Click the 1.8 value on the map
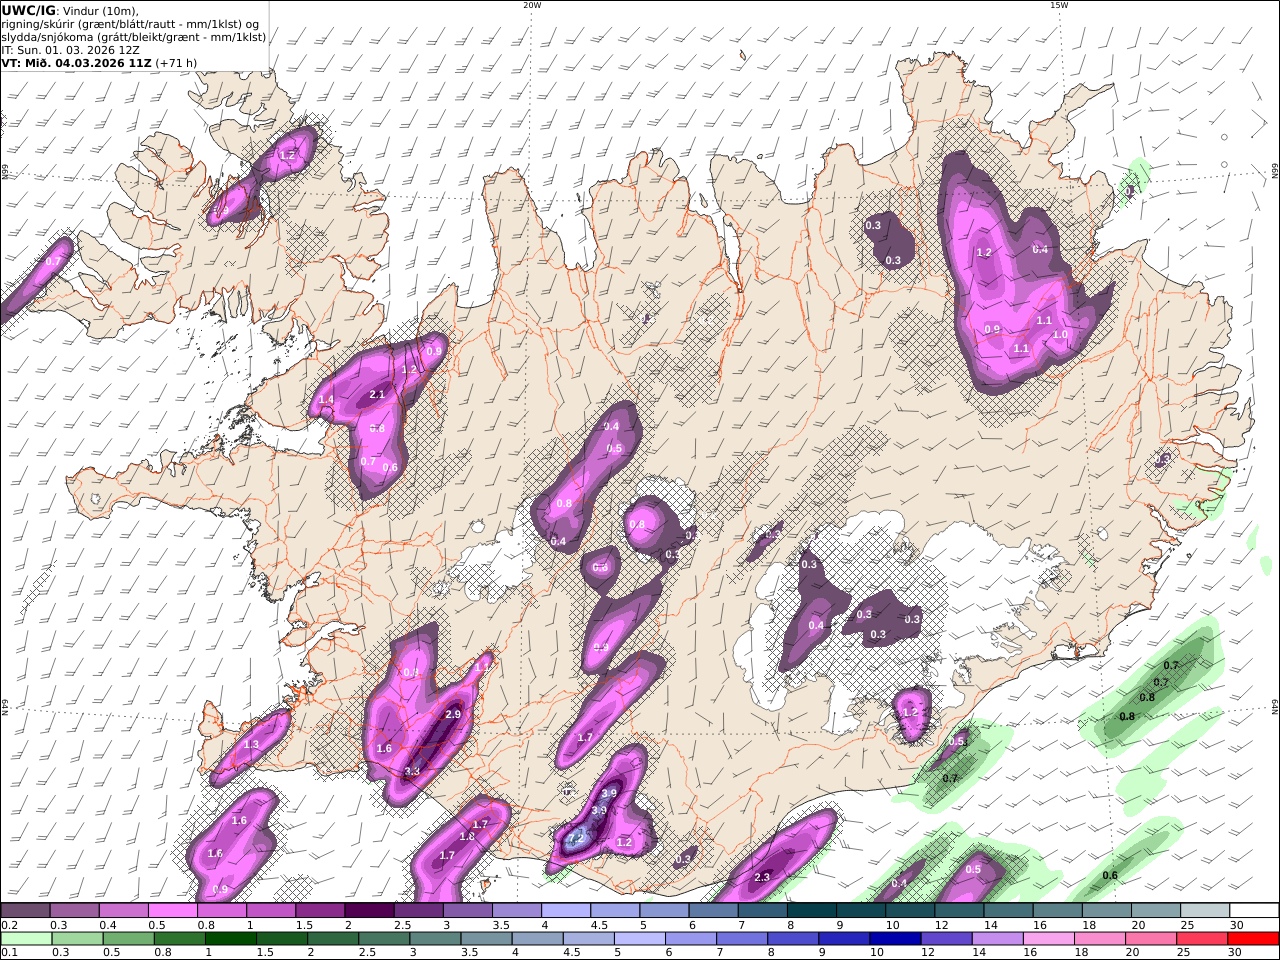This screenshot has height=960, width=1280. point(467,837)
